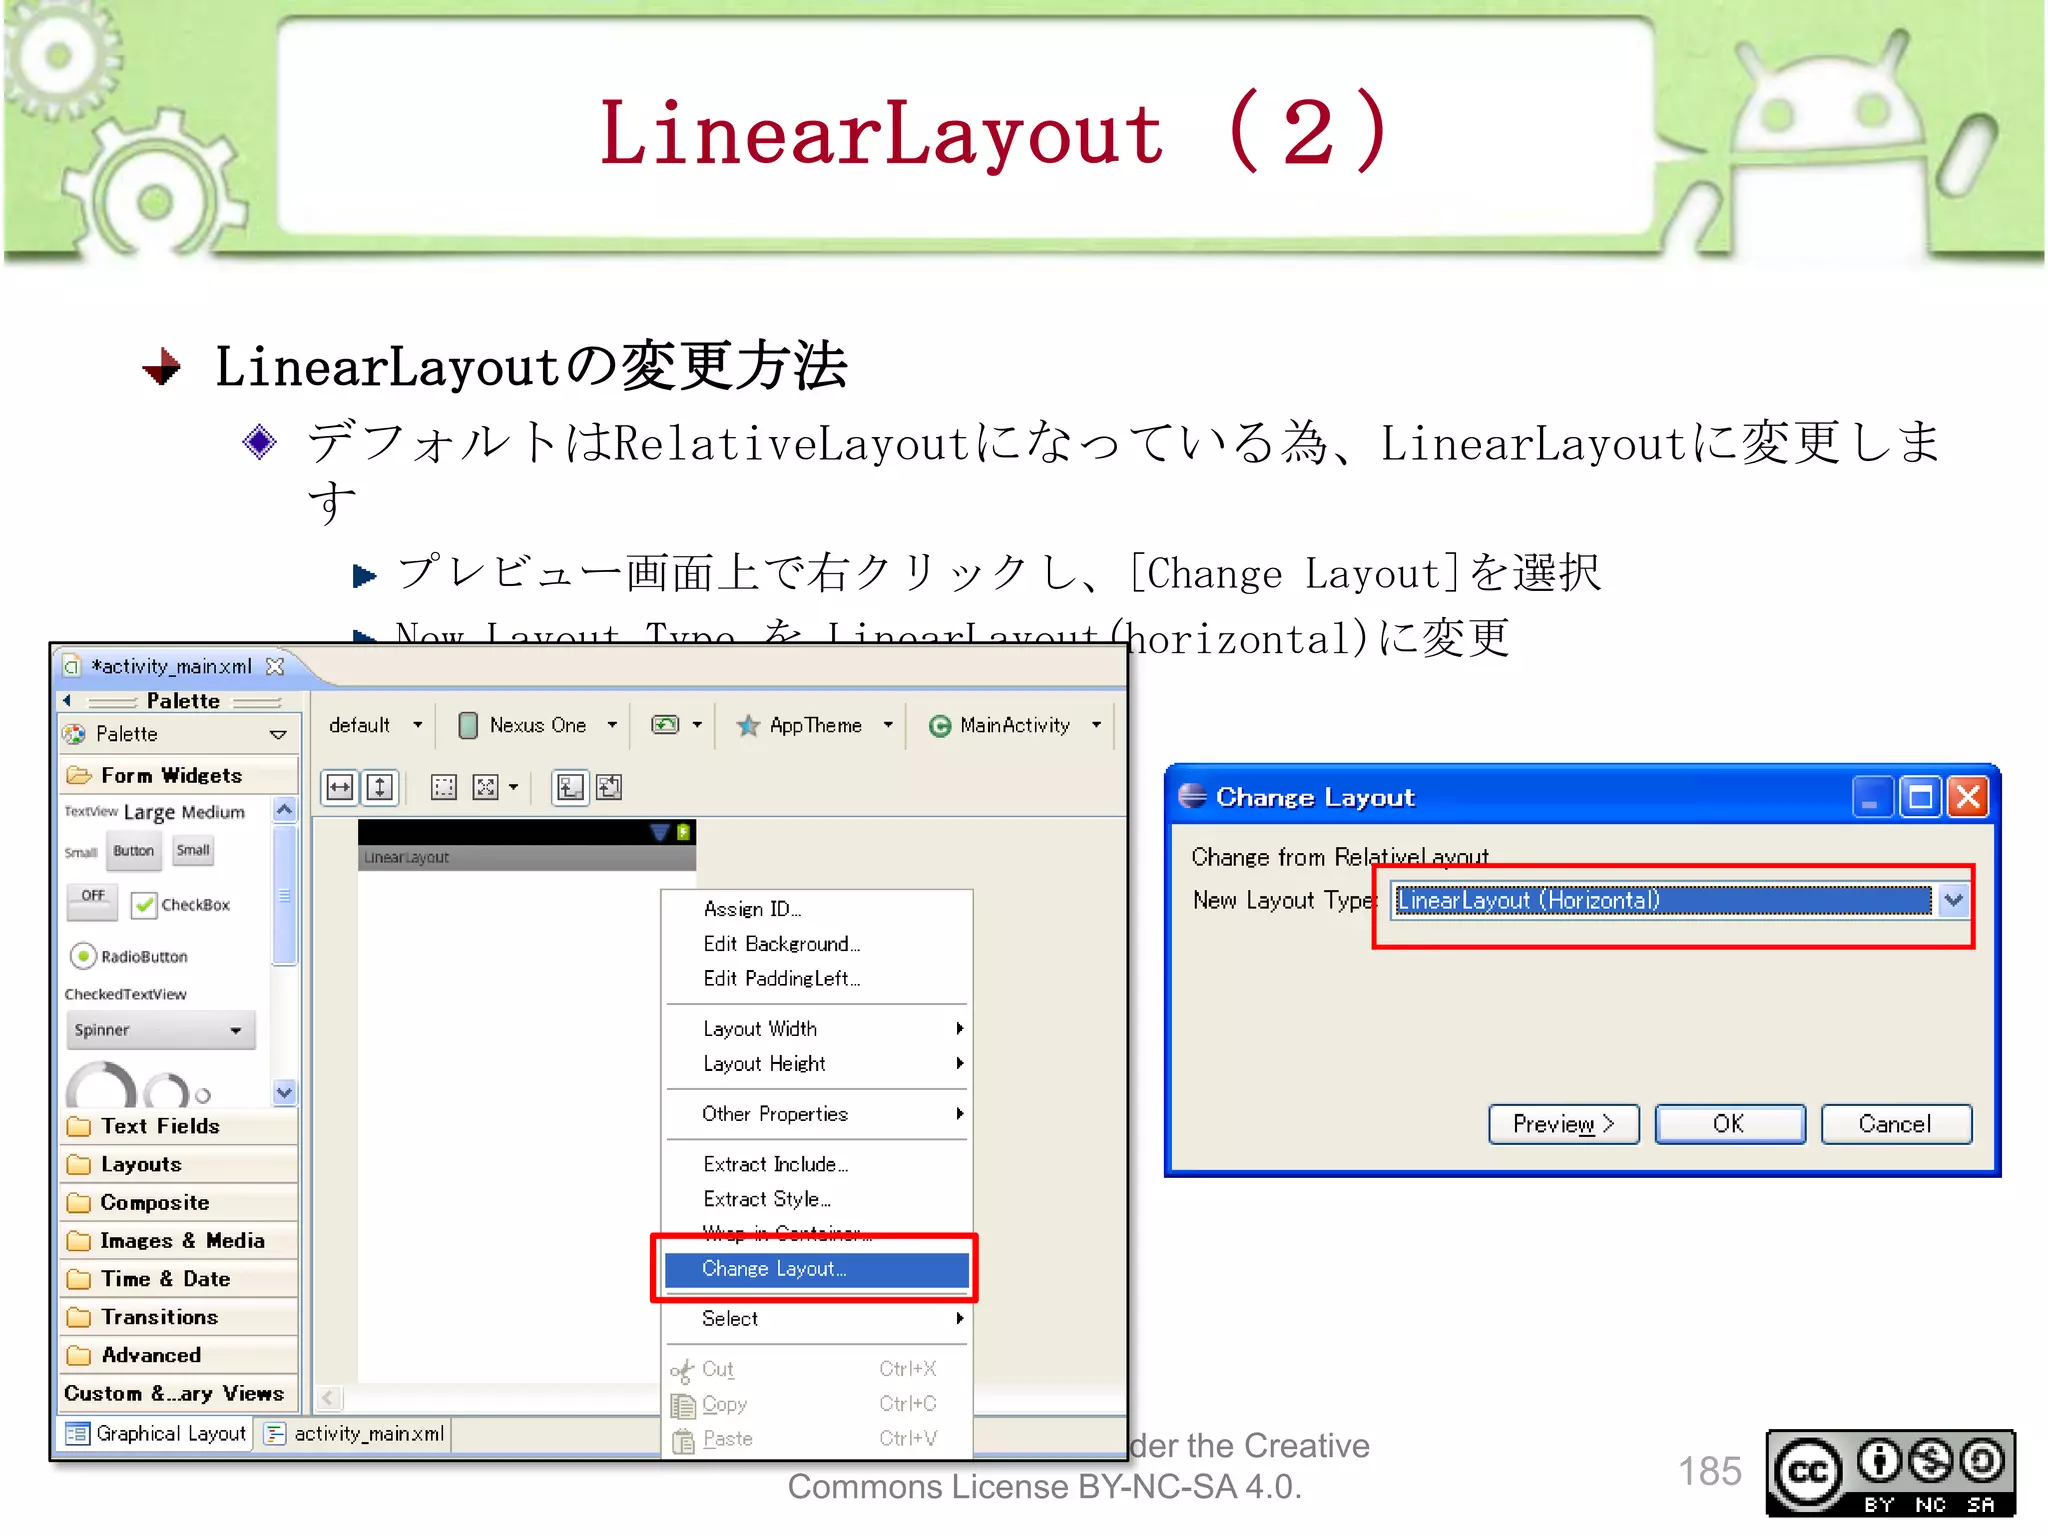
Task: Click Cancel in Change Layout dialog
Action: pyautogui.click(x=1895, y=1124)
